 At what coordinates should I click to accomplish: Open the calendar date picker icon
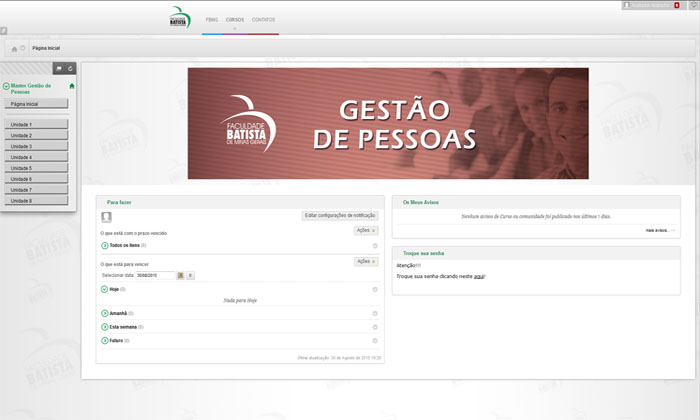click(181, 275)
